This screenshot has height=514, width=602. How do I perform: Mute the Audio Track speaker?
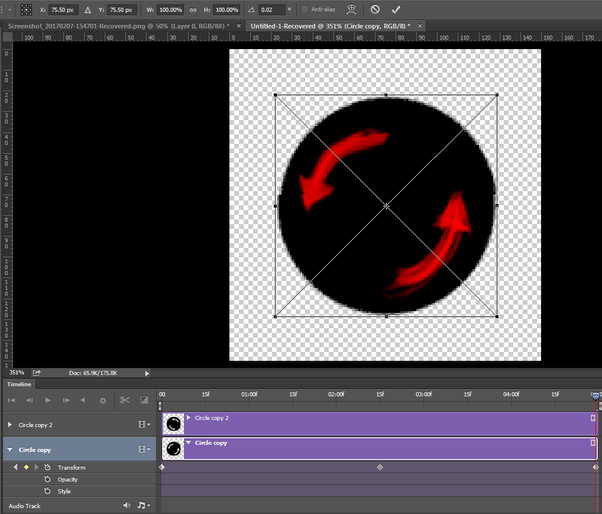tap(127, 506)
